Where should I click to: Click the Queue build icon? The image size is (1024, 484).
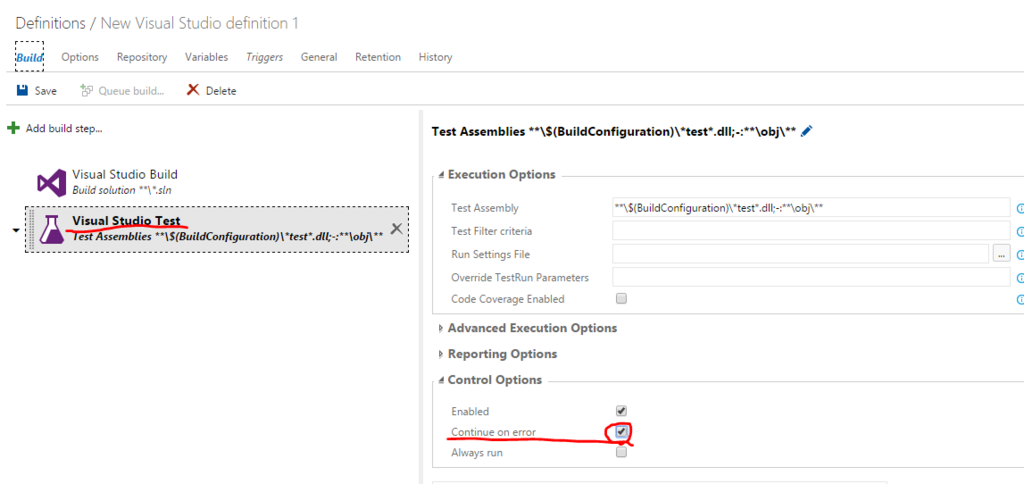tap(86, 90)
